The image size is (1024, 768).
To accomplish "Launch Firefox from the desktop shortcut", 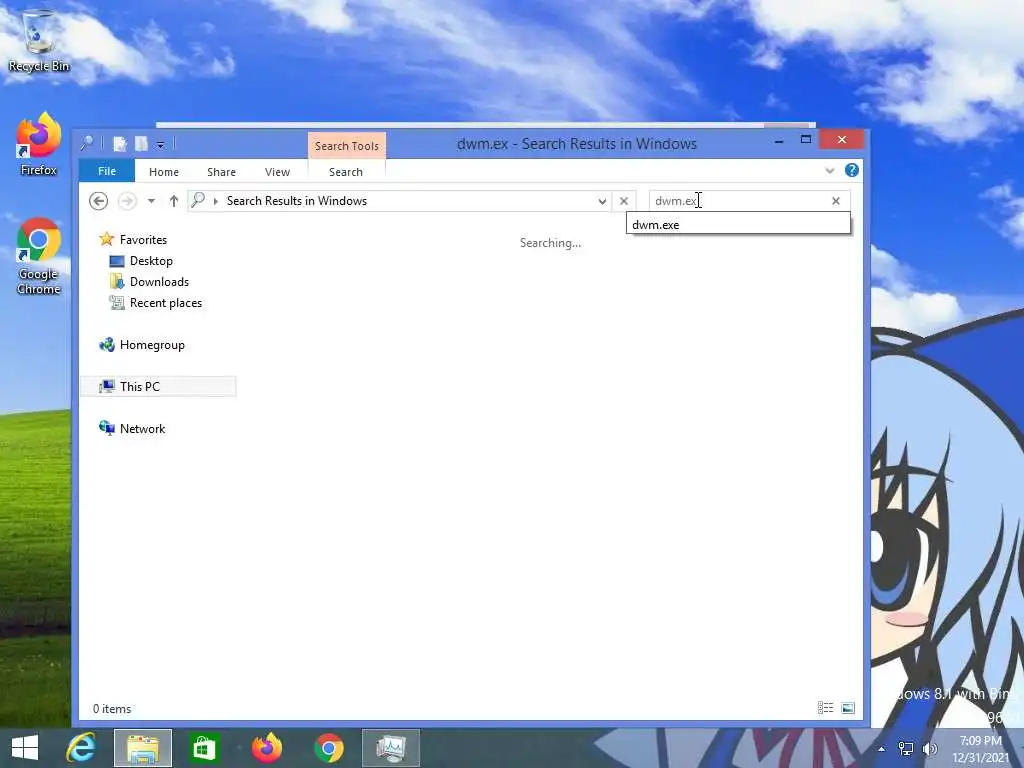I will (x=39, y=144).
